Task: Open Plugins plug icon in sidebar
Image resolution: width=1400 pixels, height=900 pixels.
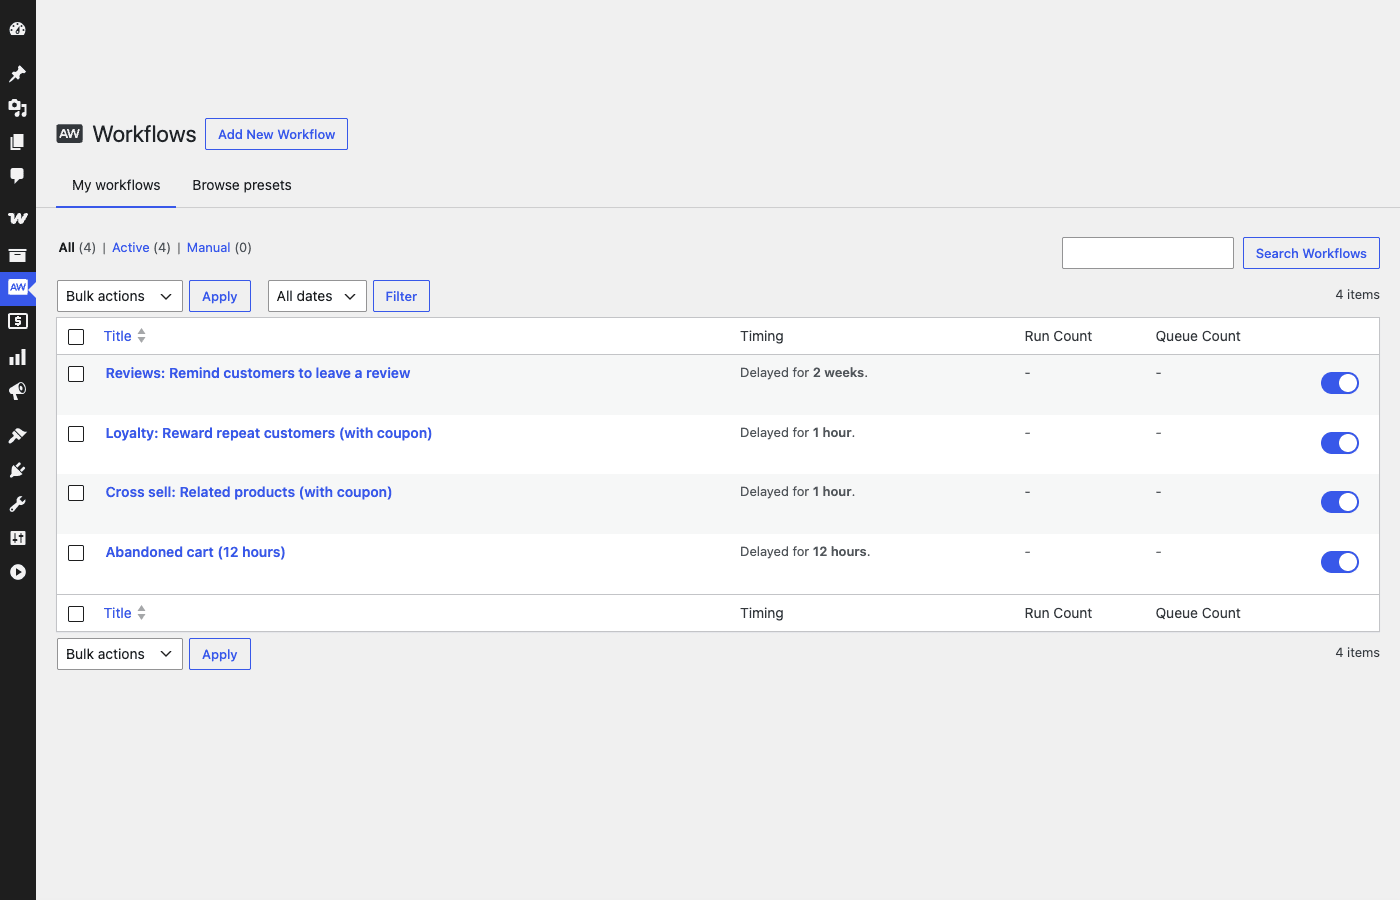Action: tap(17, 470)
